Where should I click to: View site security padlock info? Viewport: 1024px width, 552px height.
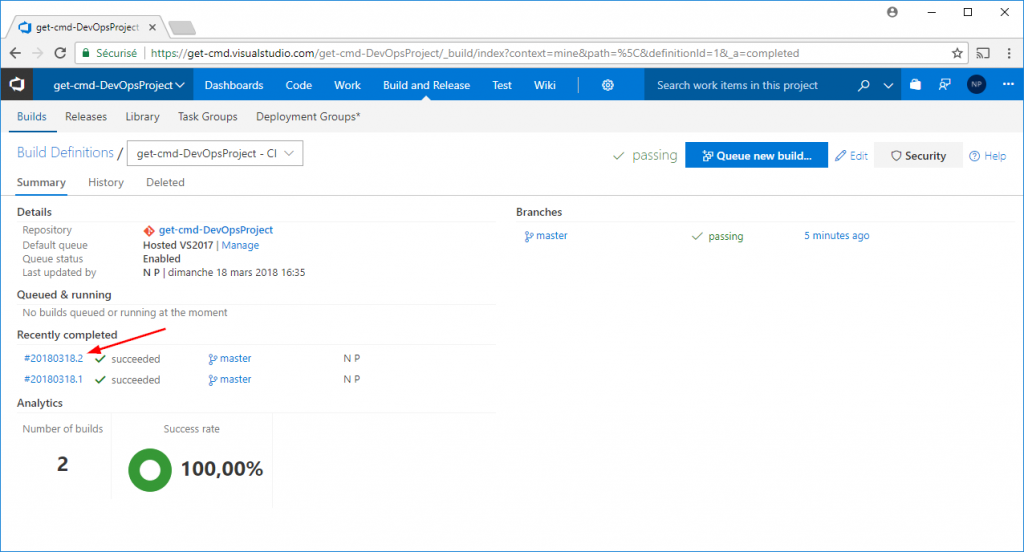pyautogui.click(x=86, y=53)
